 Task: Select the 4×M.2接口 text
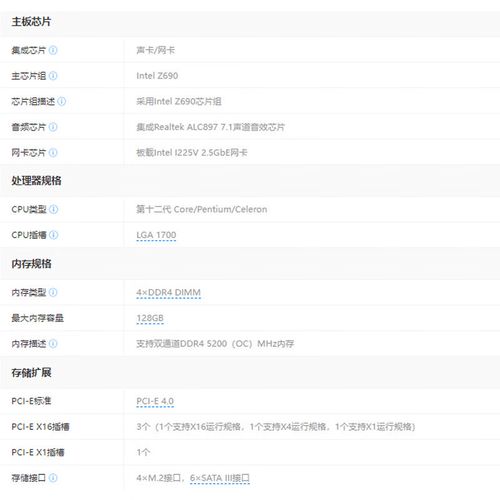coord(159,478)
